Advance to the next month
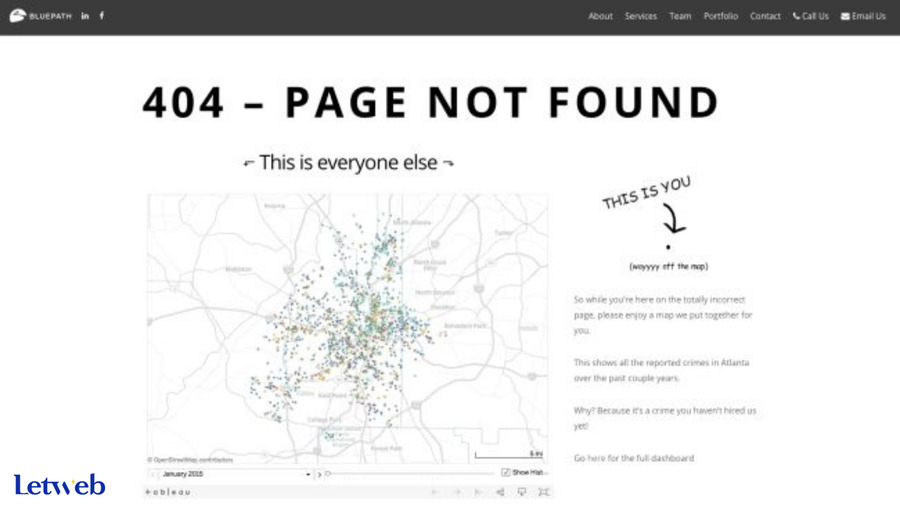The width and height of the screenshot is (900, 507). tap(319, 474)
